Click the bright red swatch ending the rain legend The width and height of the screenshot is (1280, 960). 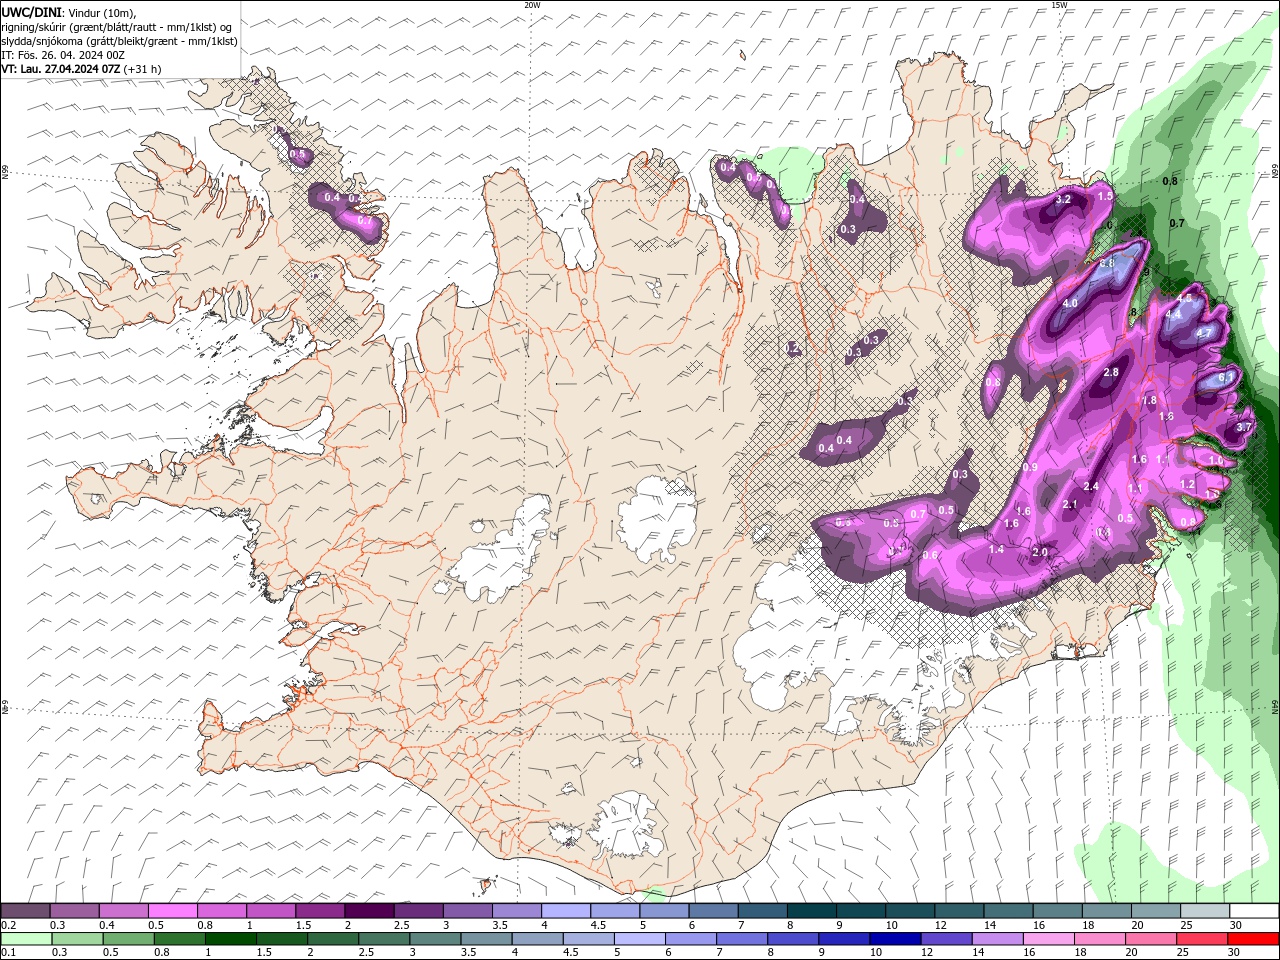(1254, 939)
